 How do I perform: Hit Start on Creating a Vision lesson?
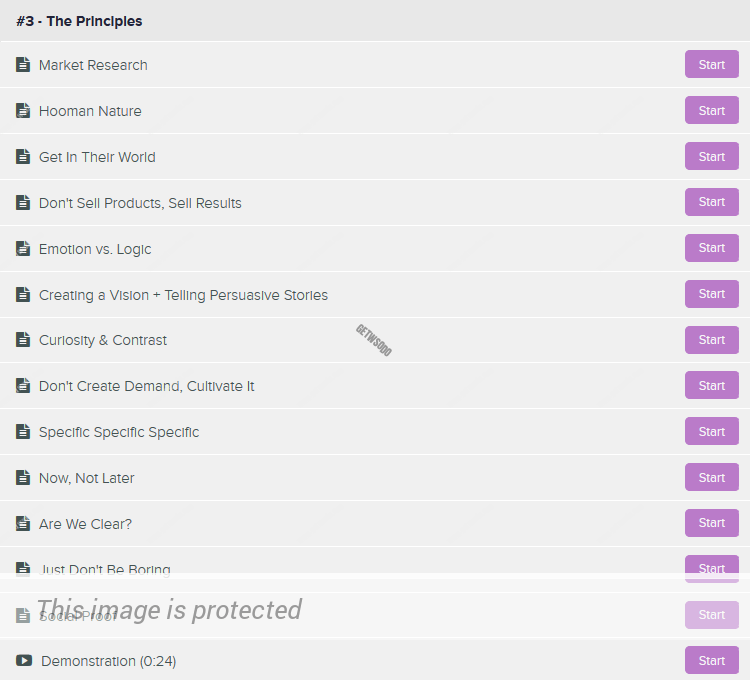click(x=711, y=294)
